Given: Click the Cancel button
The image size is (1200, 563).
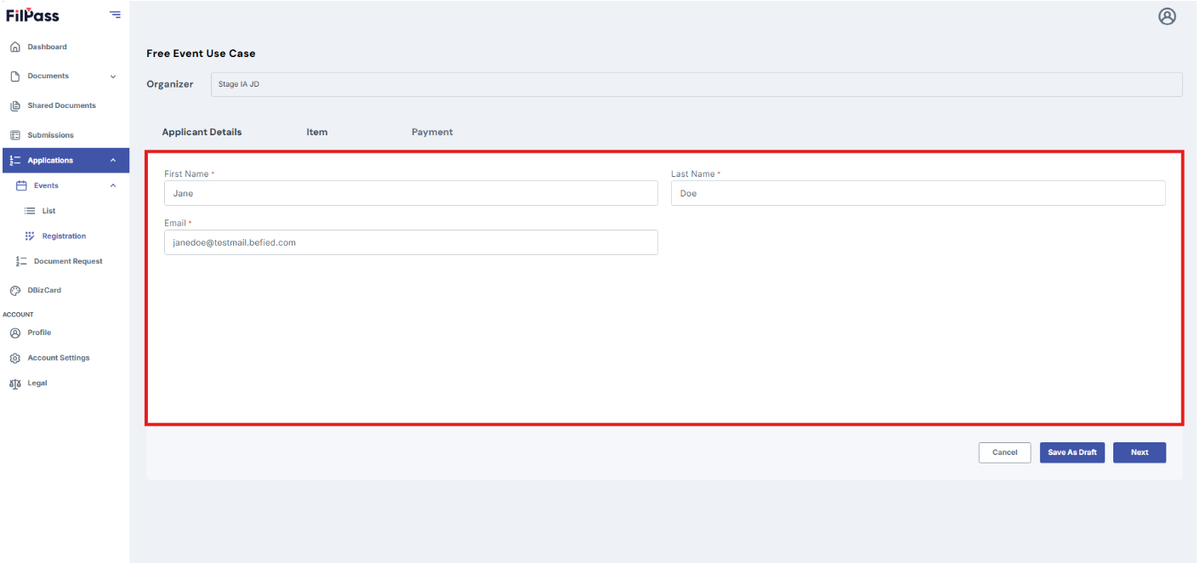Looking at the screenshot, I should point(1005,453).
